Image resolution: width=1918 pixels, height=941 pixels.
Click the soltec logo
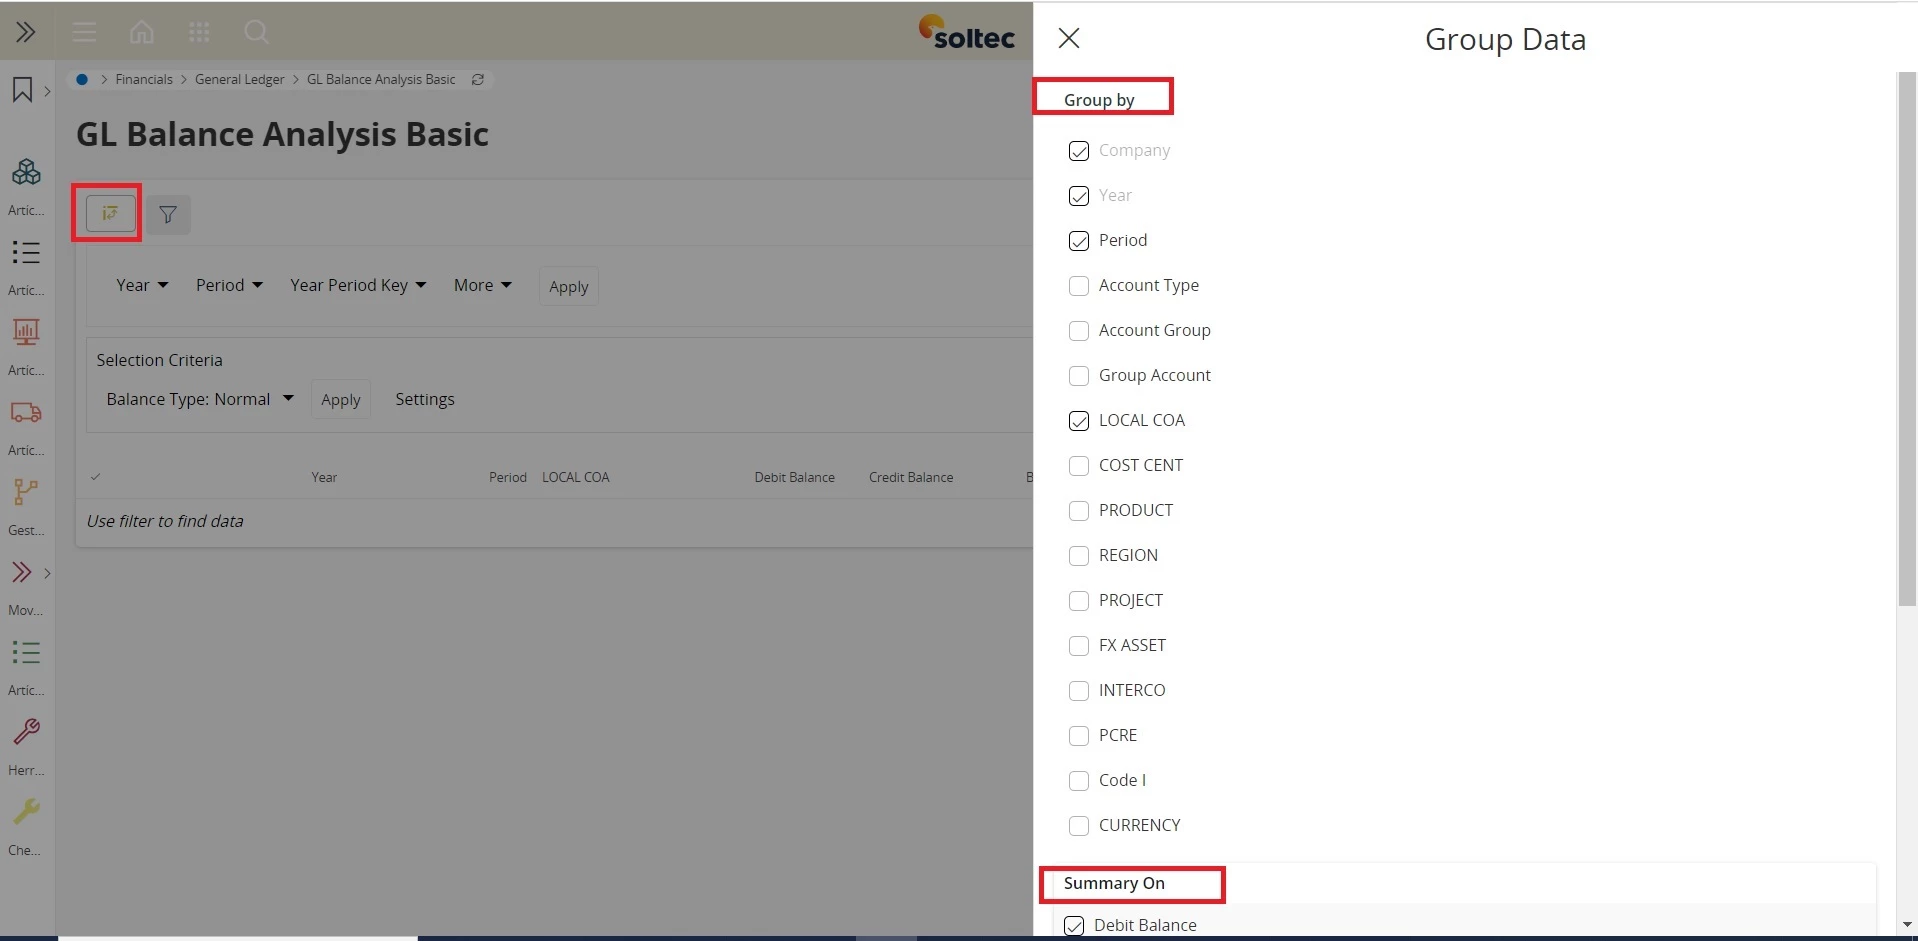pyautogui.click(x=967, y=32)
